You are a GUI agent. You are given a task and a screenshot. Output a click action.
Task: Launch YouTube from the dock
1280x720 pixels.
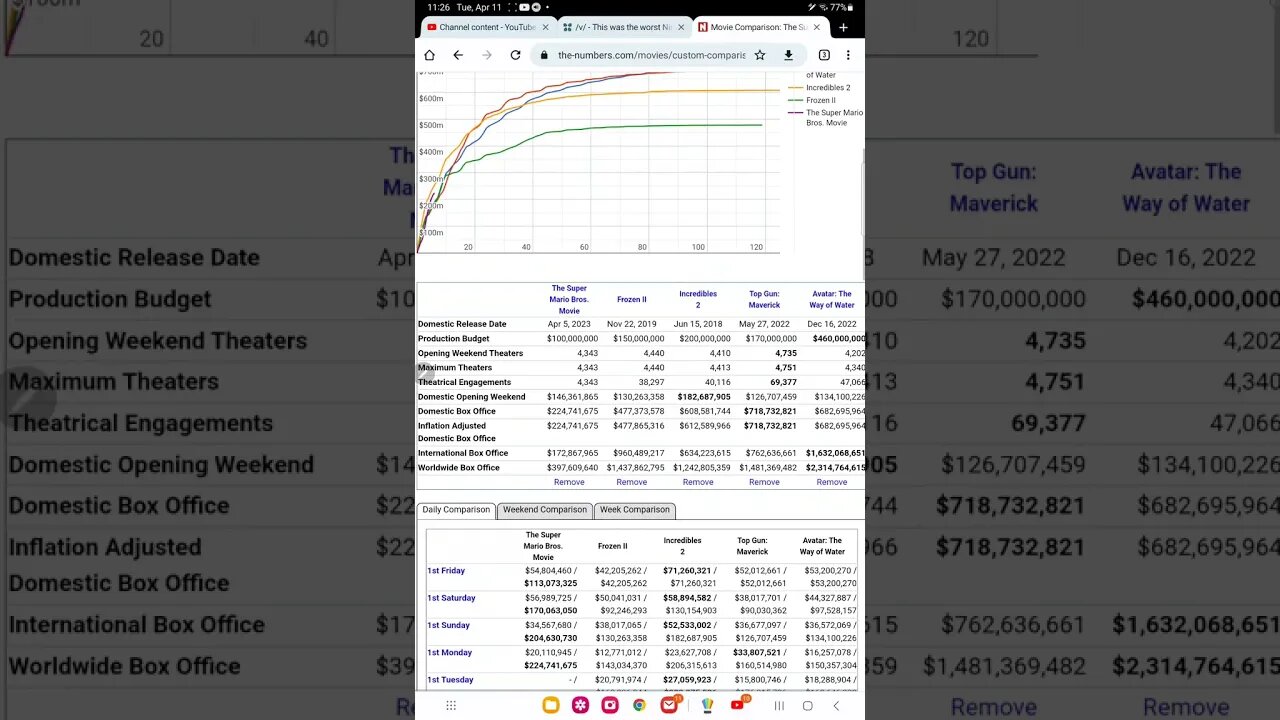tap(738, 705)
